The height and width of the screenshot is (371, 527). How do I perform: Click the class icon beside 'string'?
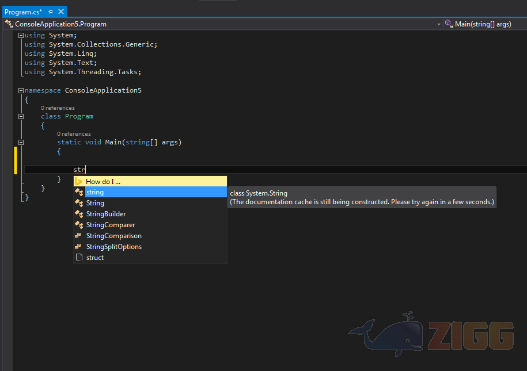tap(79, 192)
